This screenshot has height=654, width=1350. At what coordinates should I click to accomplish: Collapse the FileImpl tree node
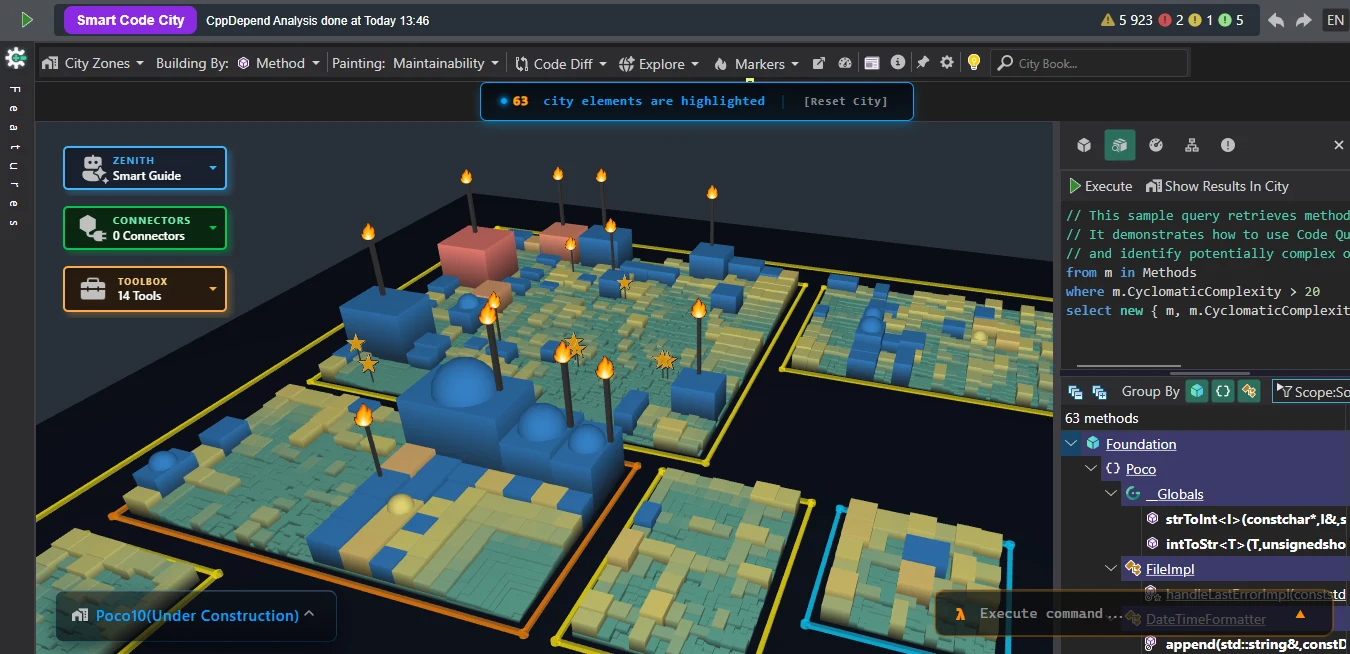(1111, 568)
